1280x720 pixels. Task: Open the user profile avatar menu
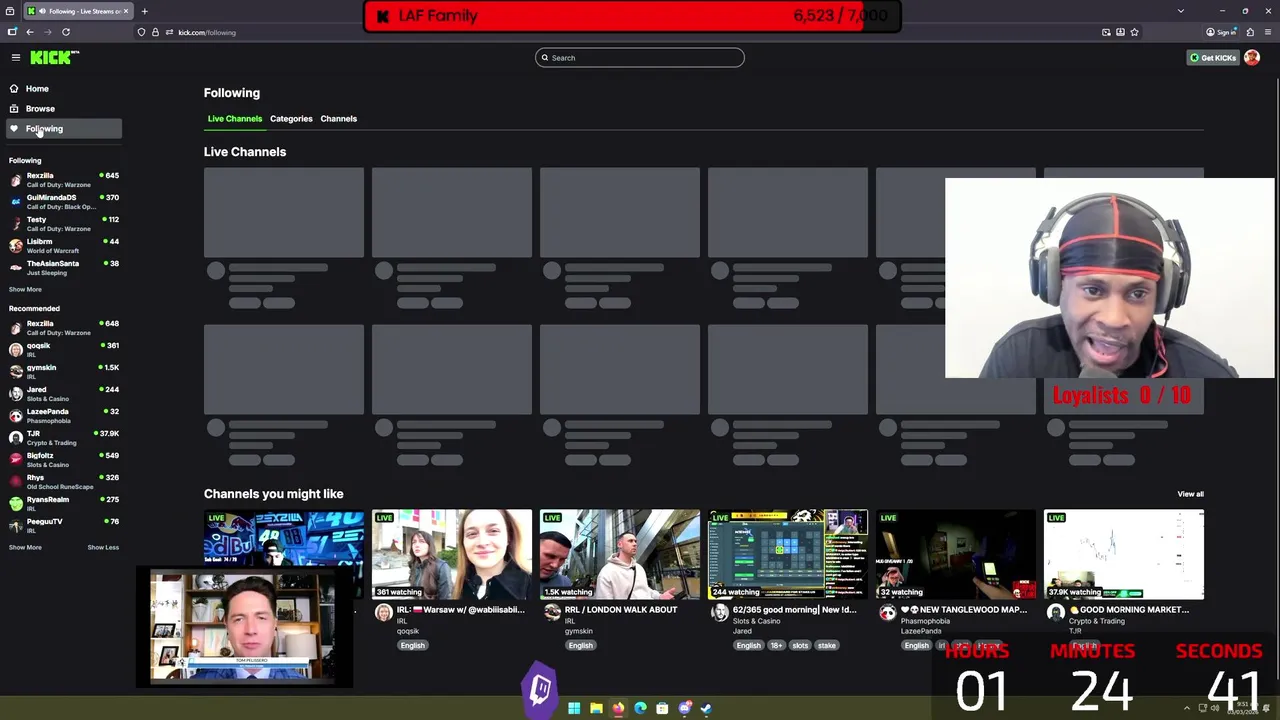click(1252, 58)
